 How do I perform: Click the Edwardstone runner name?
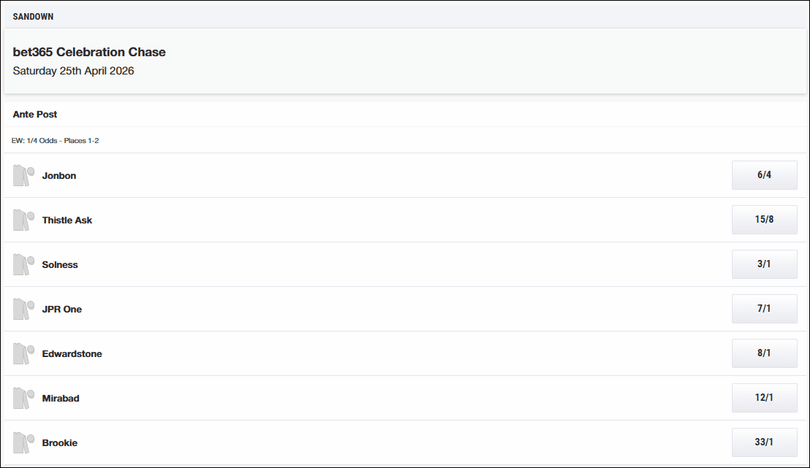(x=72, y=354)
